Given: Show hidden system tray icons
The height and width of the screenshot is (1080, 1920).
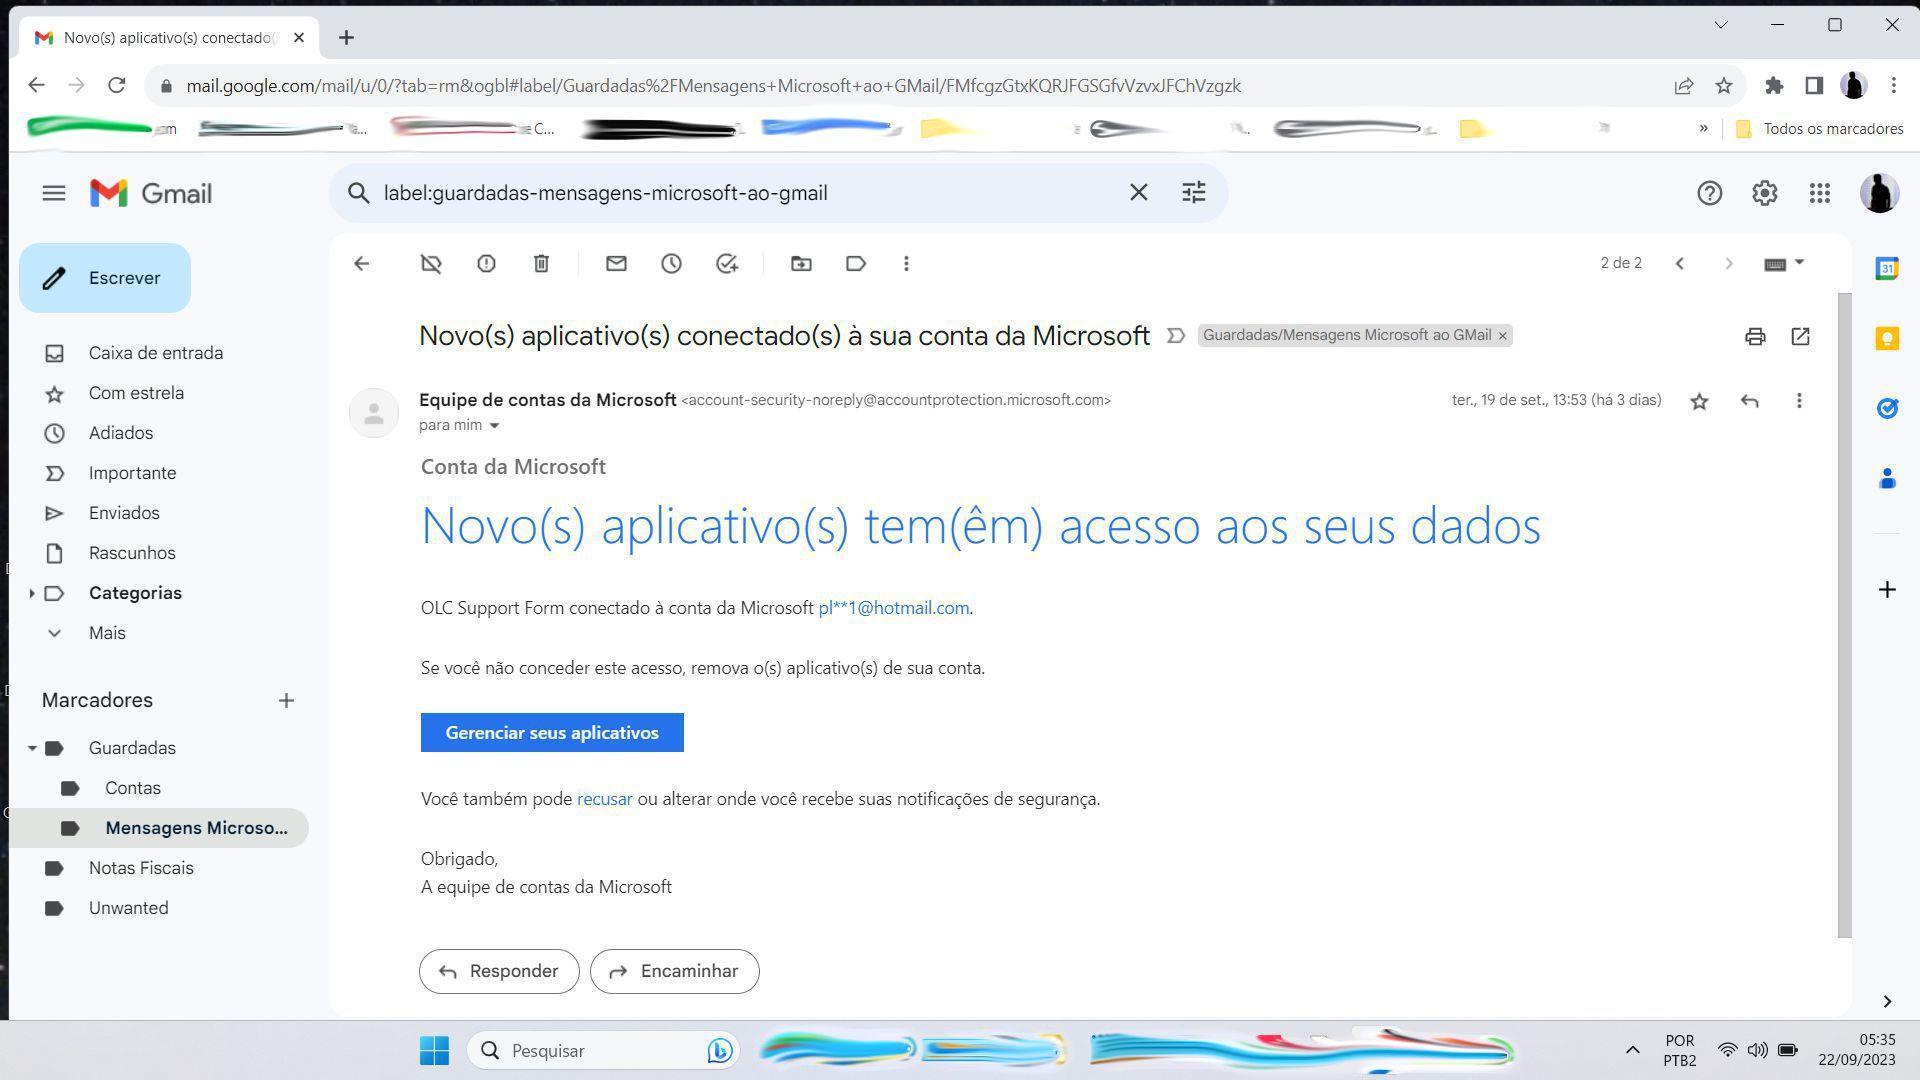Looking at the screenshot, I should [x=1632, y=1050].
